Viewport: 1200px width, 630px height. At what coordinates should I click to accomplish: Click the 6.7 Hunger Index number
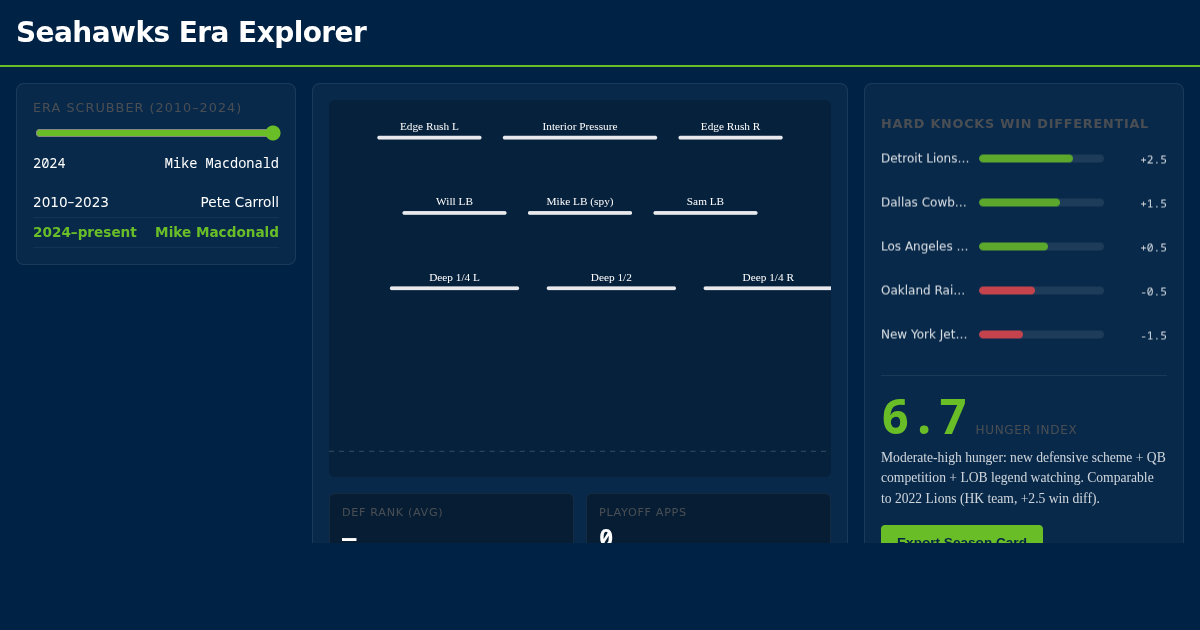coord(924,418)
